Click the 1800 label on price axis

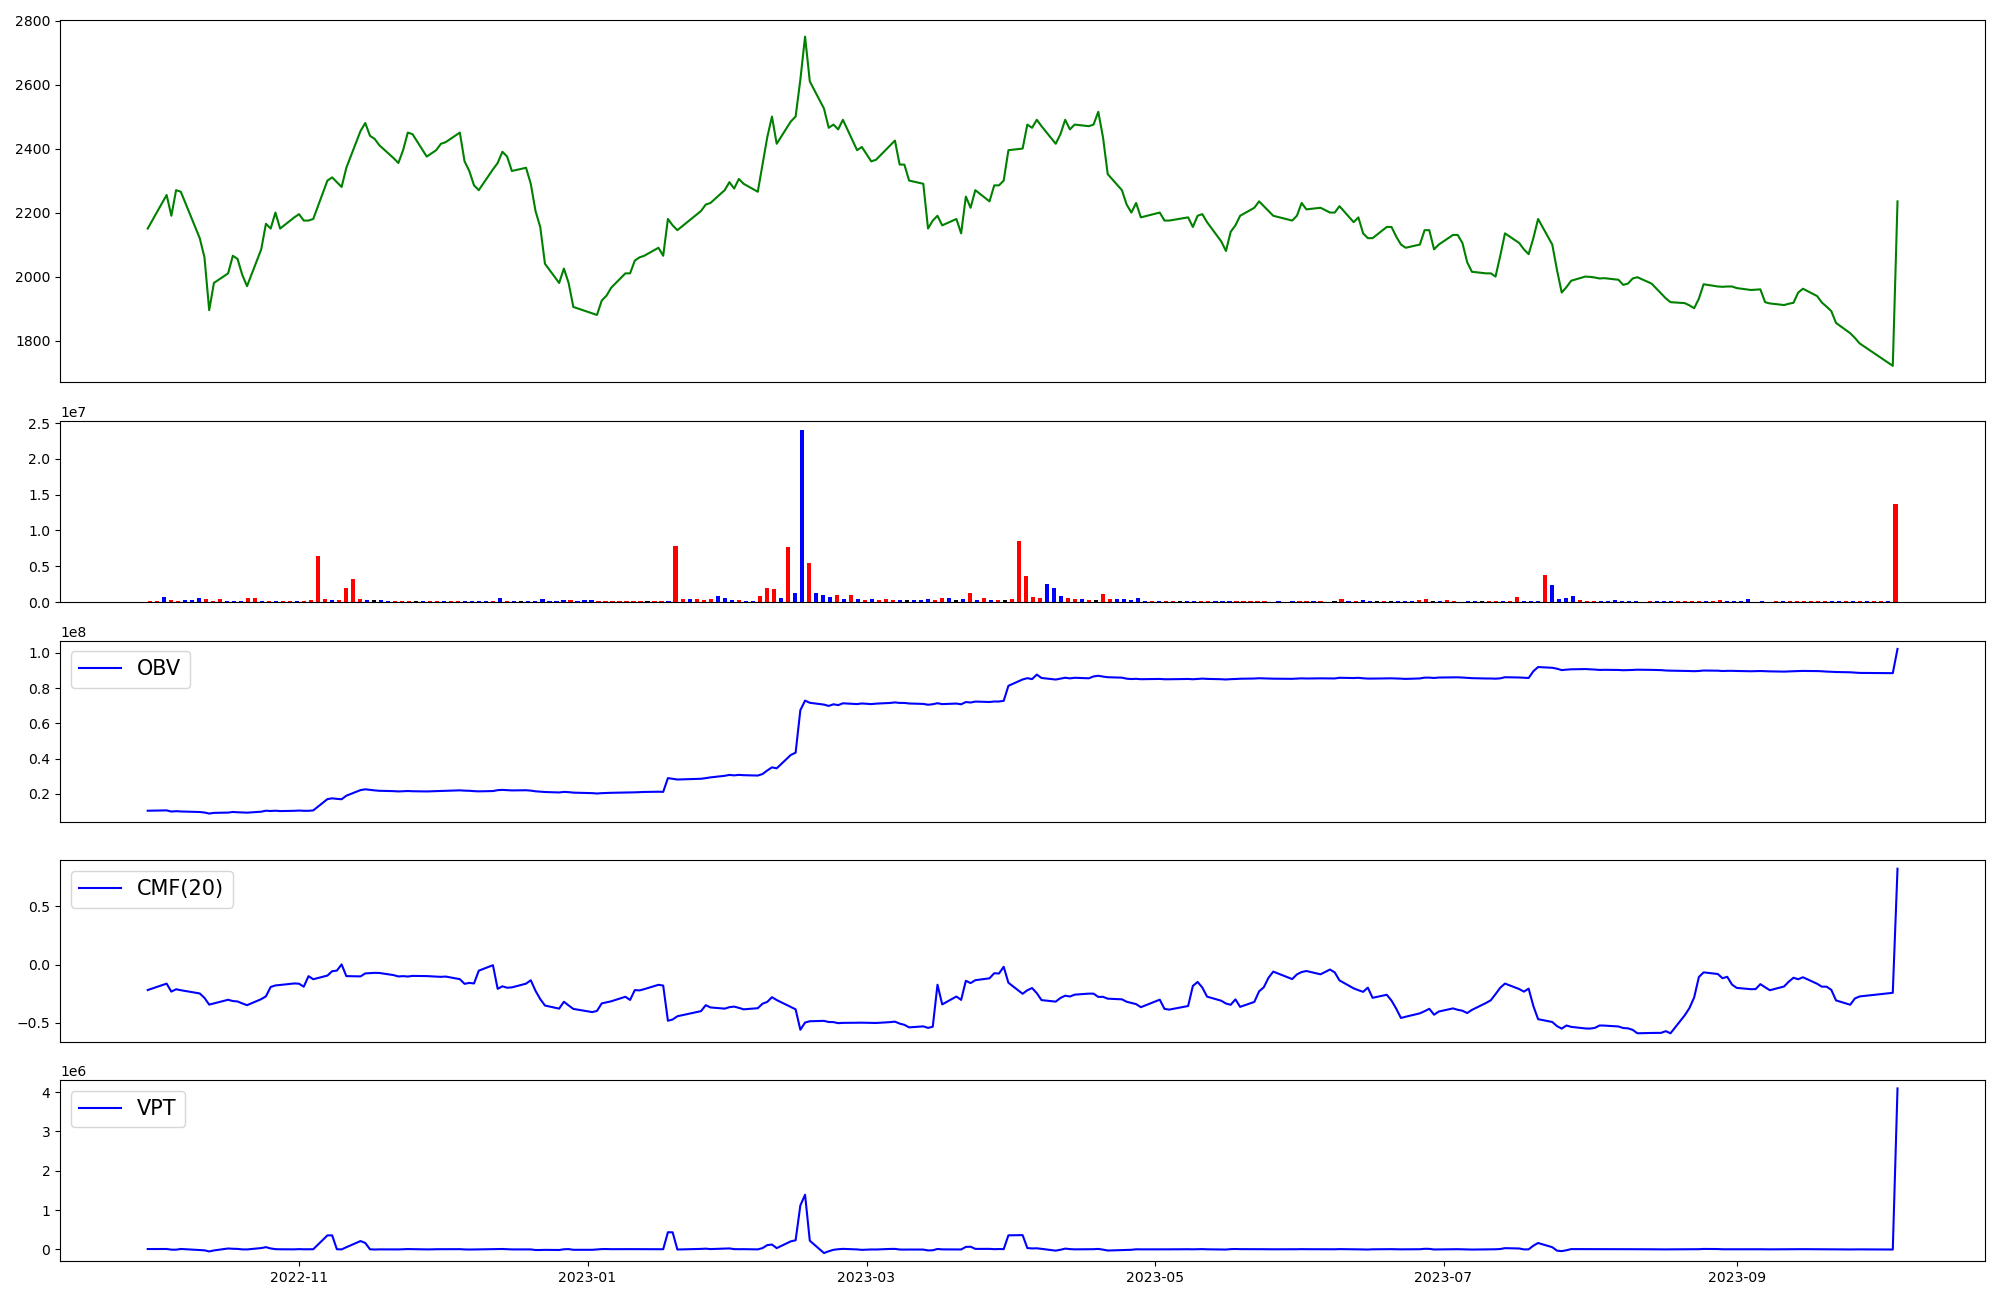(32, 341)
